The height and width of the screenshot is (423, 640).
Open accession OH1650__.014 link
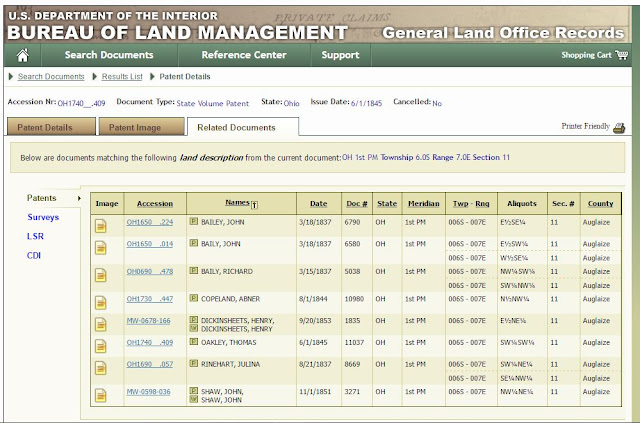[150, 244]
